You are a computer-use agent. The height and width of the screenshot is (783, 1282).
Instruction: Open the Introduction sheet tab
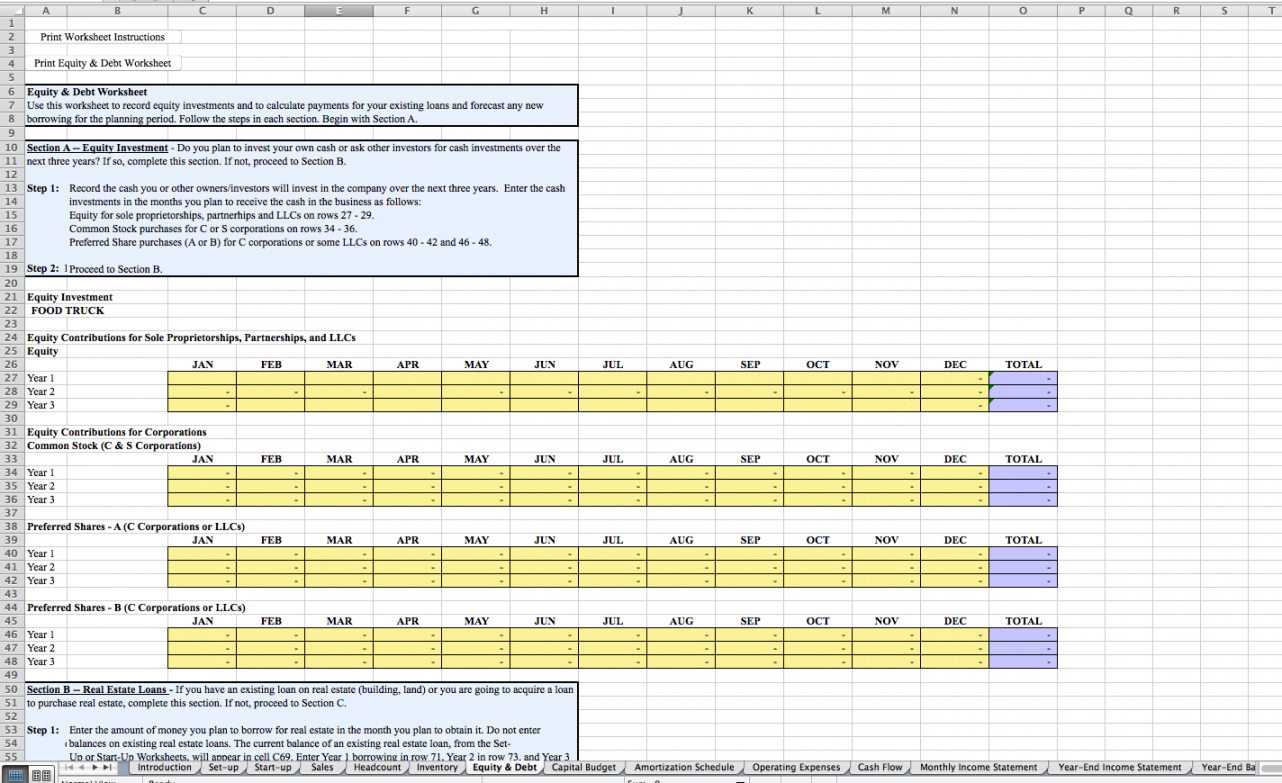(x=164, y=768)
